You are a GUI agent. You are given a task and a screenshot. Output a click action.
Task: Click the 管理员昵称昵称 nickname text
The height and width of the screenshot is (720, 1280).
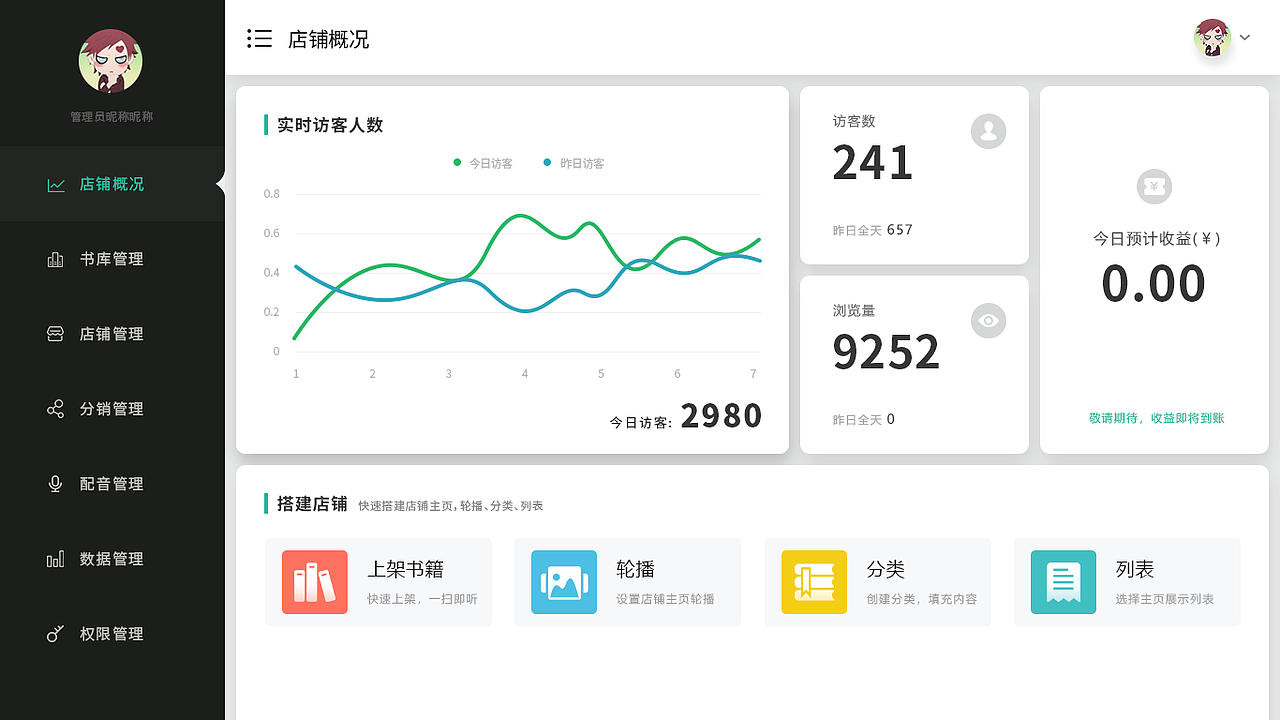pyautogui.click(x=111, y=117)
